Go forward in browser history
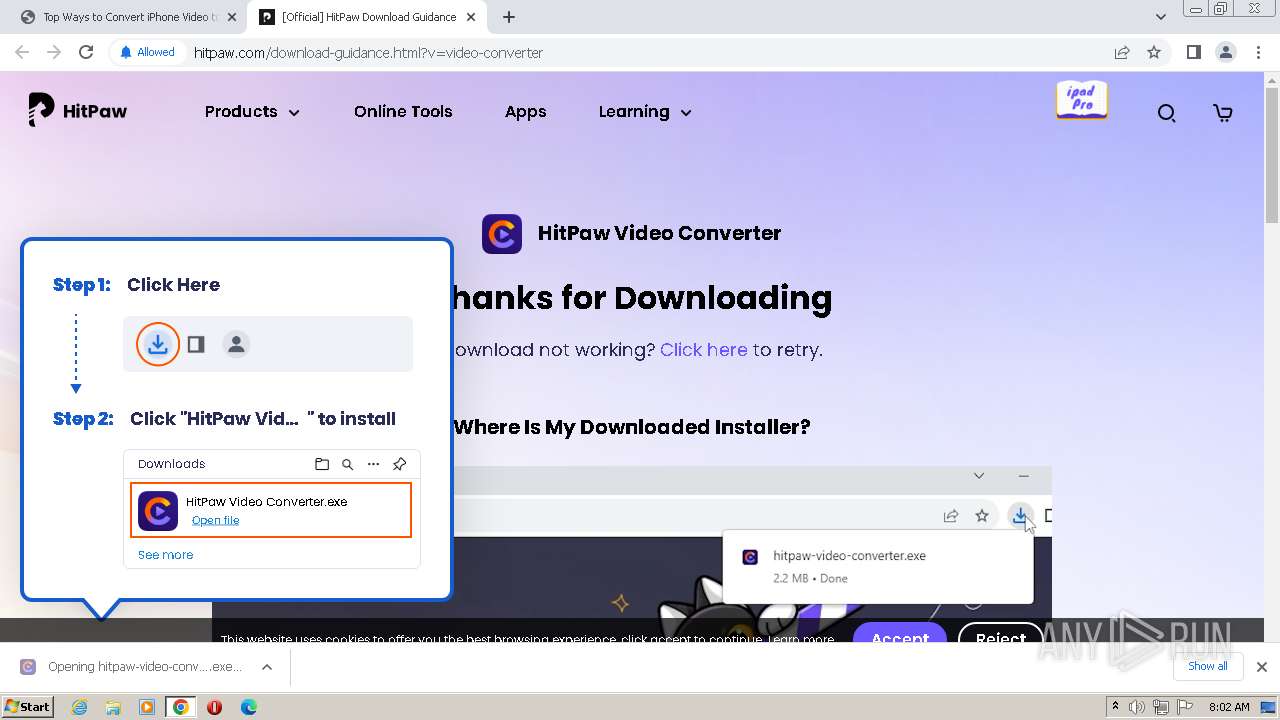Image resolution: width=1280 pixels, height=720 pixels. pos(54,52)
